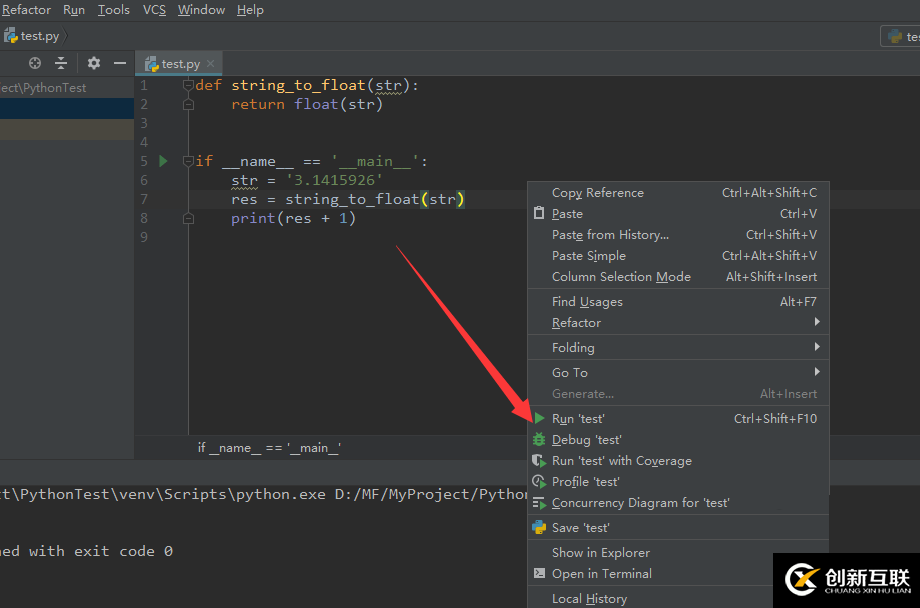Screen dimensions: 920x608
Task: Open the Run menu in menu bar
Action: pos(74,10)
